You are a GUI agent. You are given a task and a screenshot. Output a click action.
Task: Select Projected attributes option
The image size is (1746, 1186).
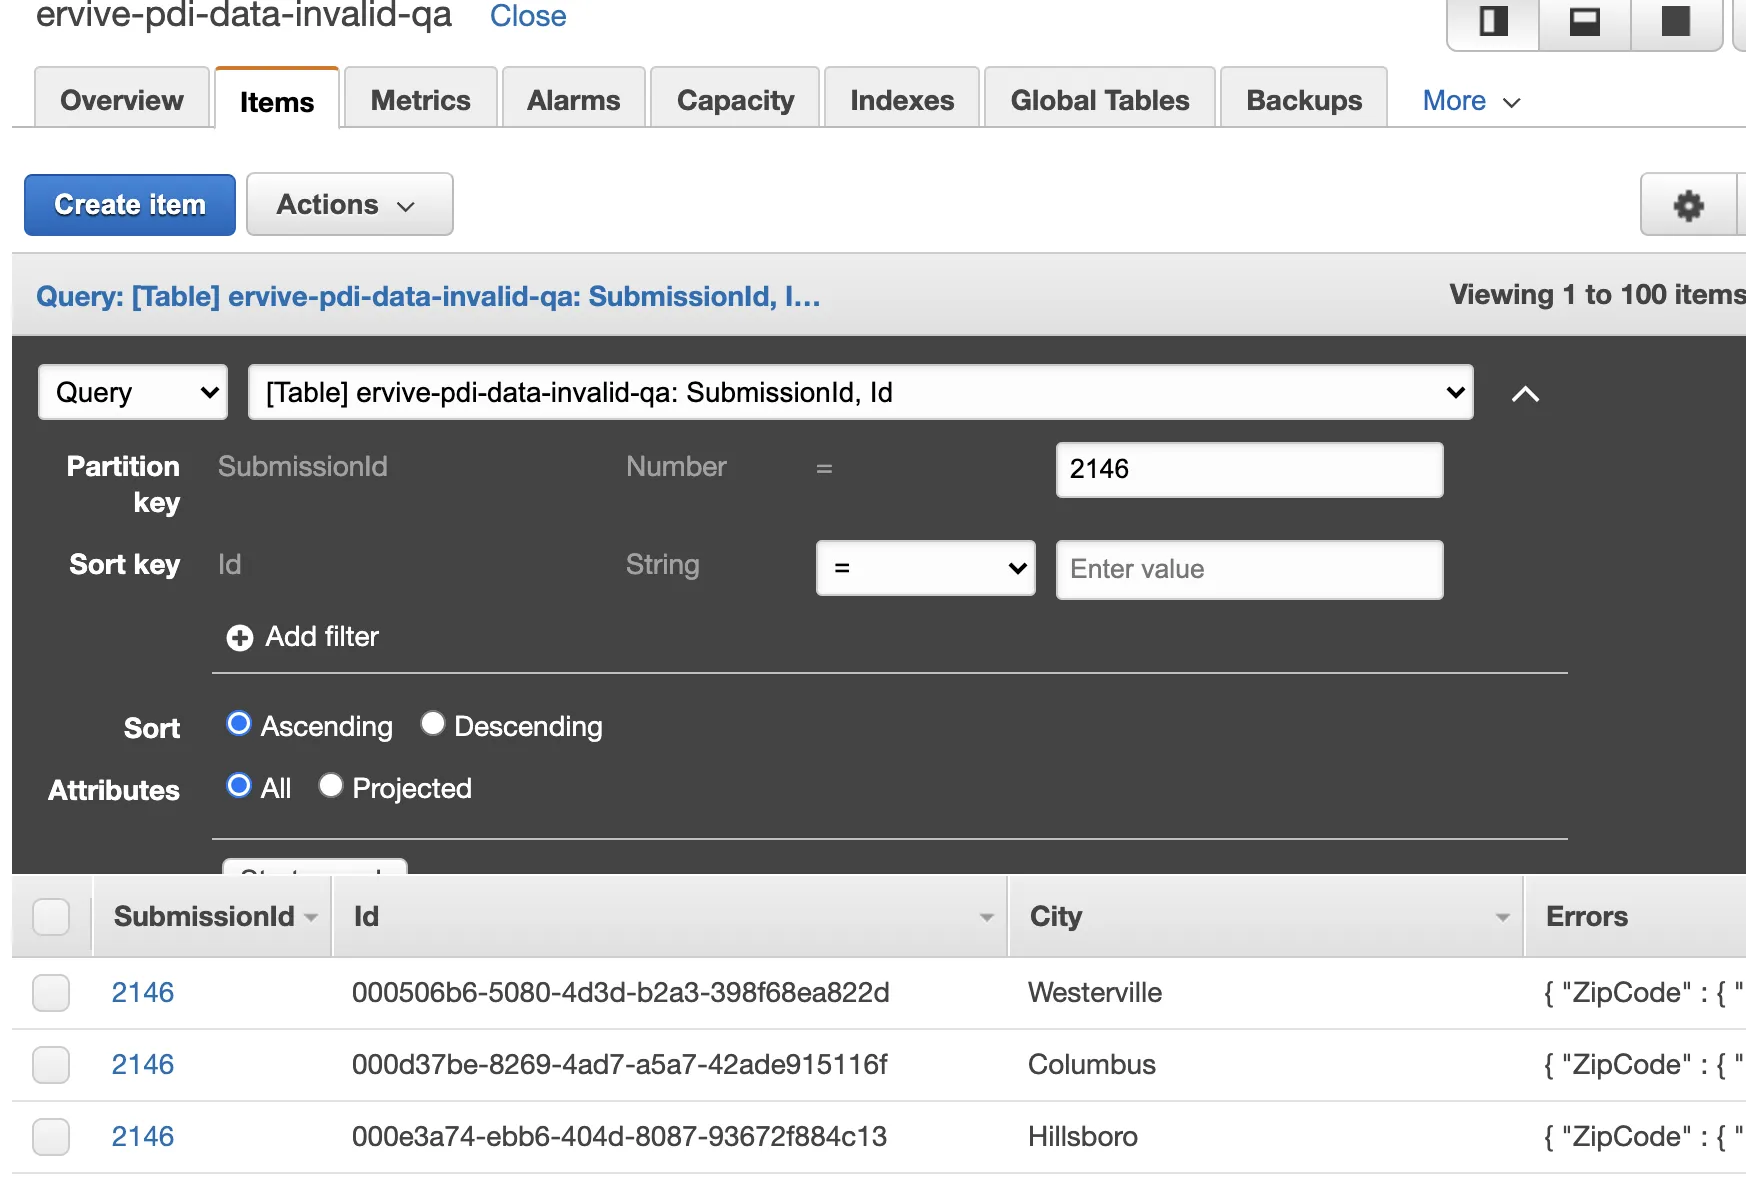pos(331,786)
